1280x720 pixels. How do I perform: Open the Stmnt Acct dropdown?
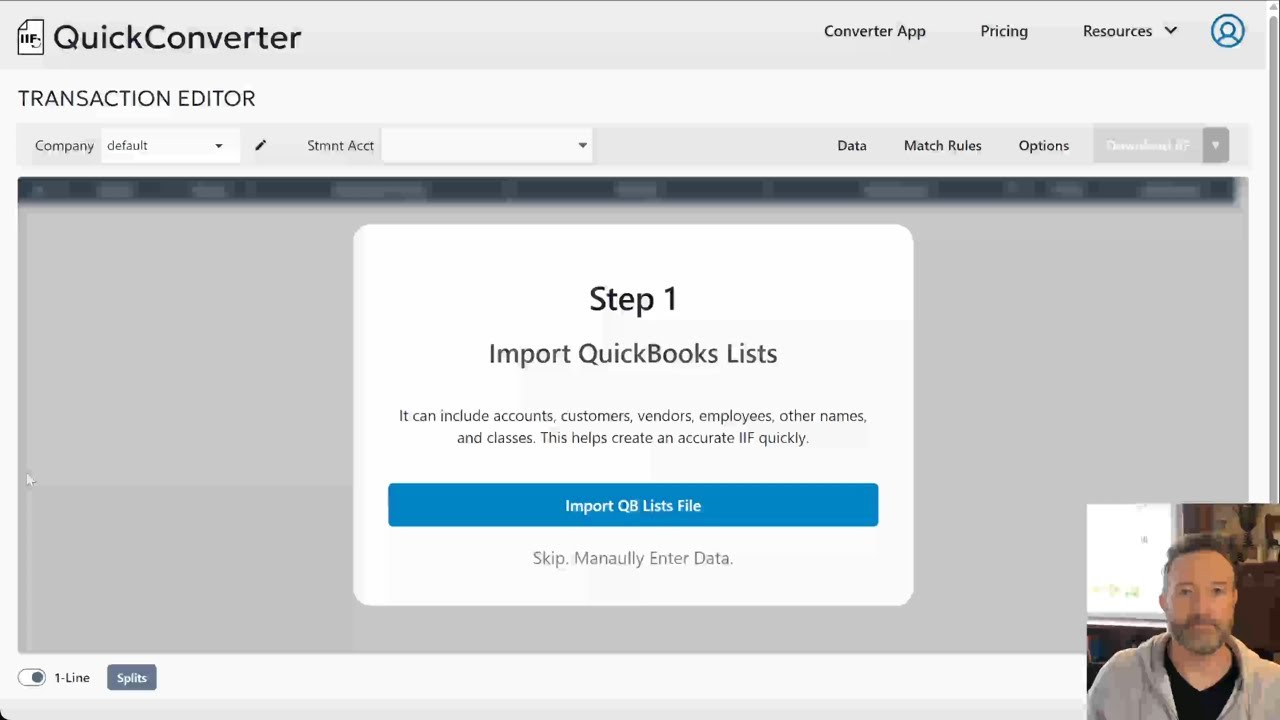(x=486, y=145)
